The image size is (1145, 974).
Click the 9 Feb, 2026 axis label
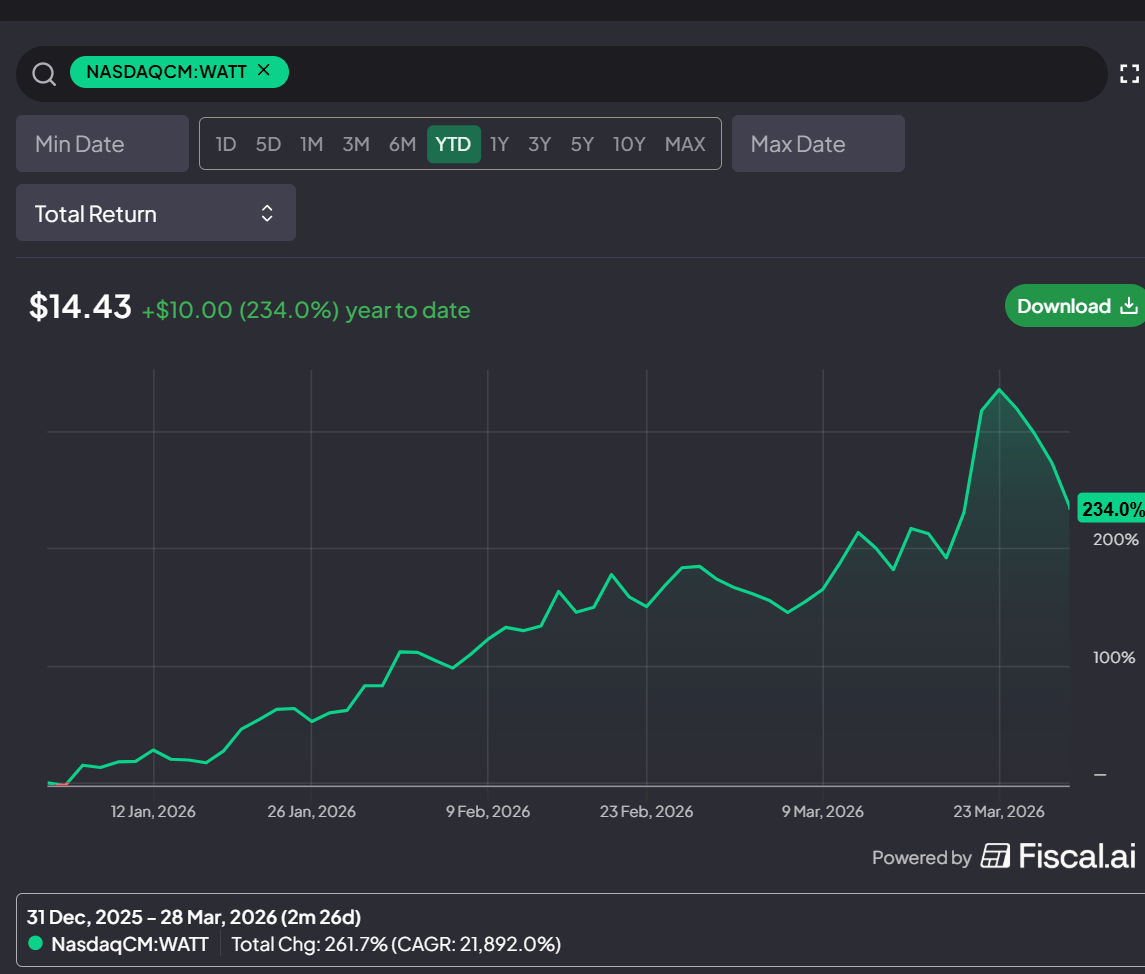[x=488, y=811]
